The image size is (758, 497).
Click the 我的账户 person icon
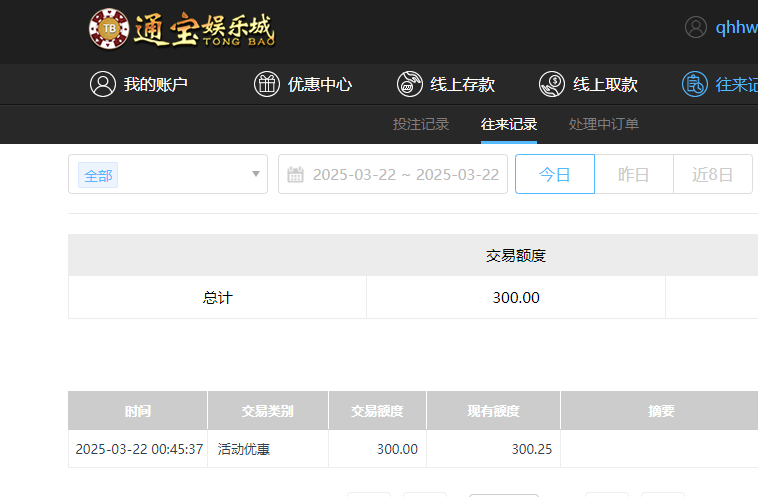click(102, 84)
